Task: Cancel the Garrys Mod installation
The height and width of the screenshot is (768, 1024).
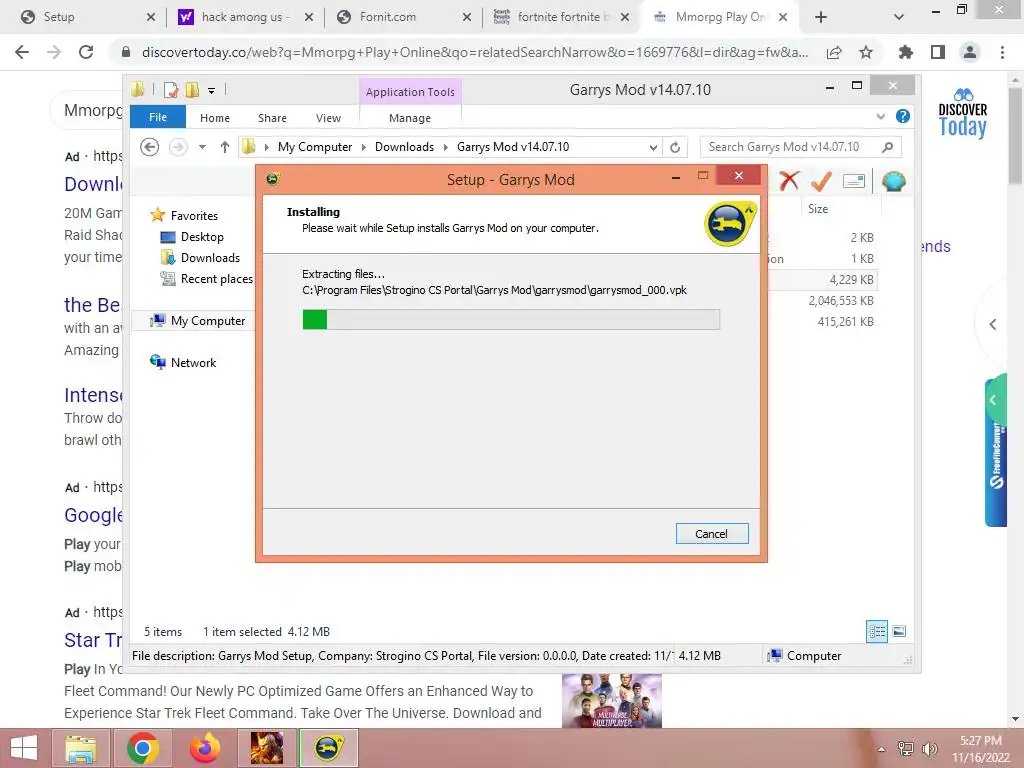Action: (x=711, y=534)
